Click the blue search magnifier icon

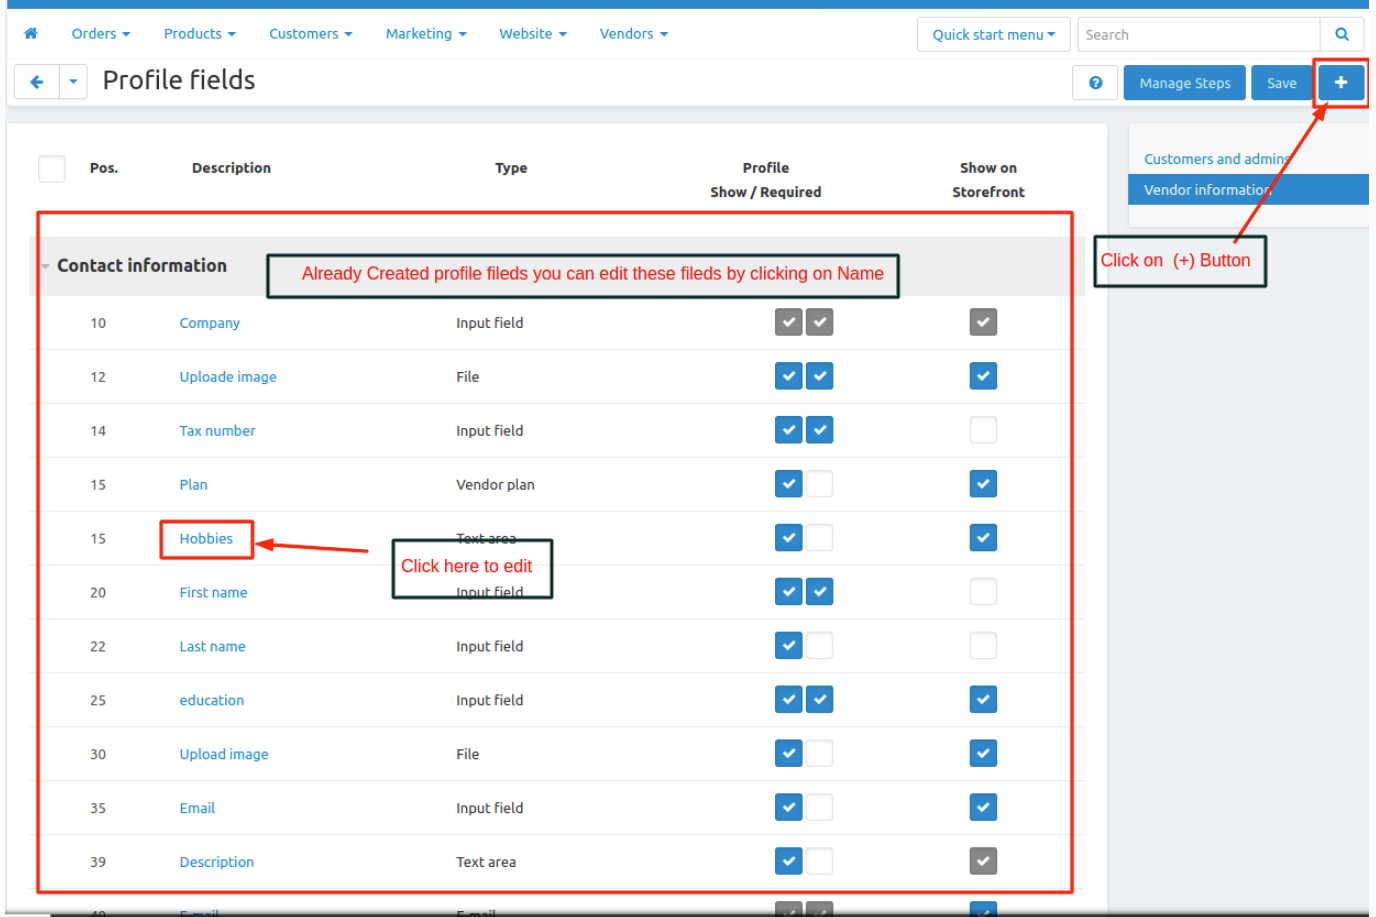[1342, 34]
